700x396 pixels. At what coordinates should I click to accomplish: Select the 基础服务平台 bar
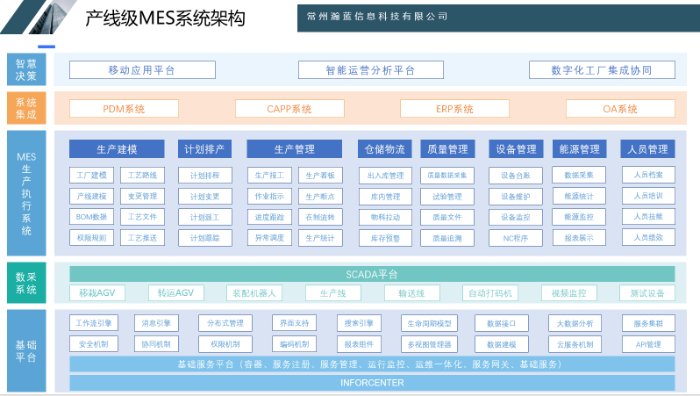pyautogui.click(x=372, y=364)
